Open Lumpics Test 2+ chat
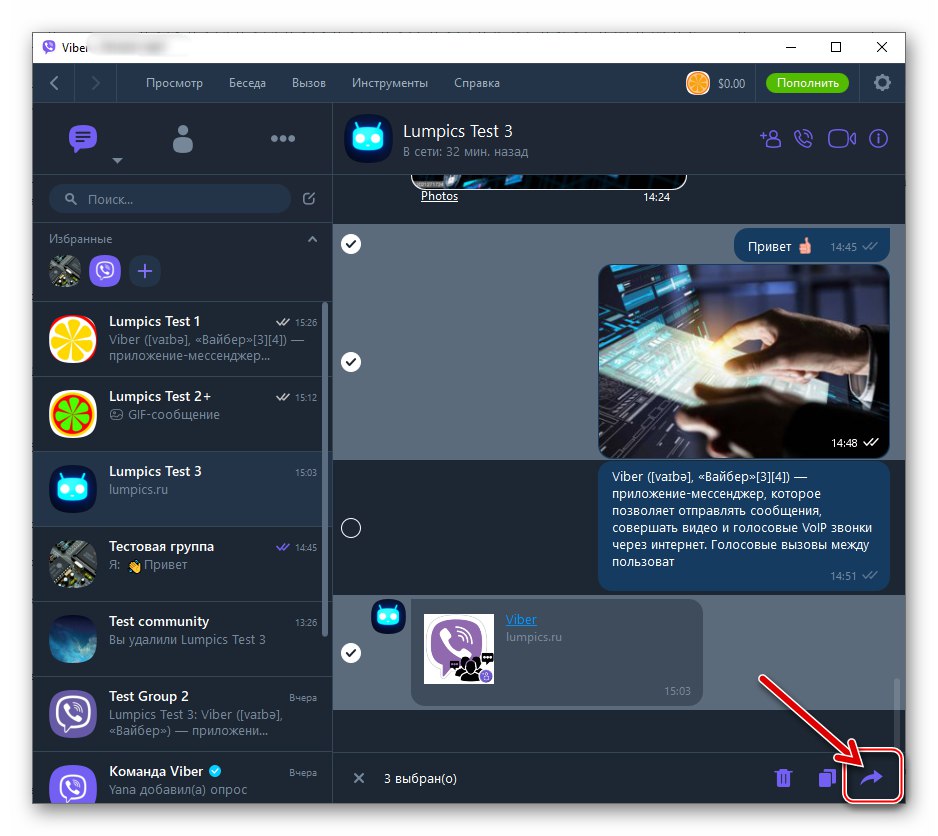The image size is (938, 836). click(x=182, y=414)
